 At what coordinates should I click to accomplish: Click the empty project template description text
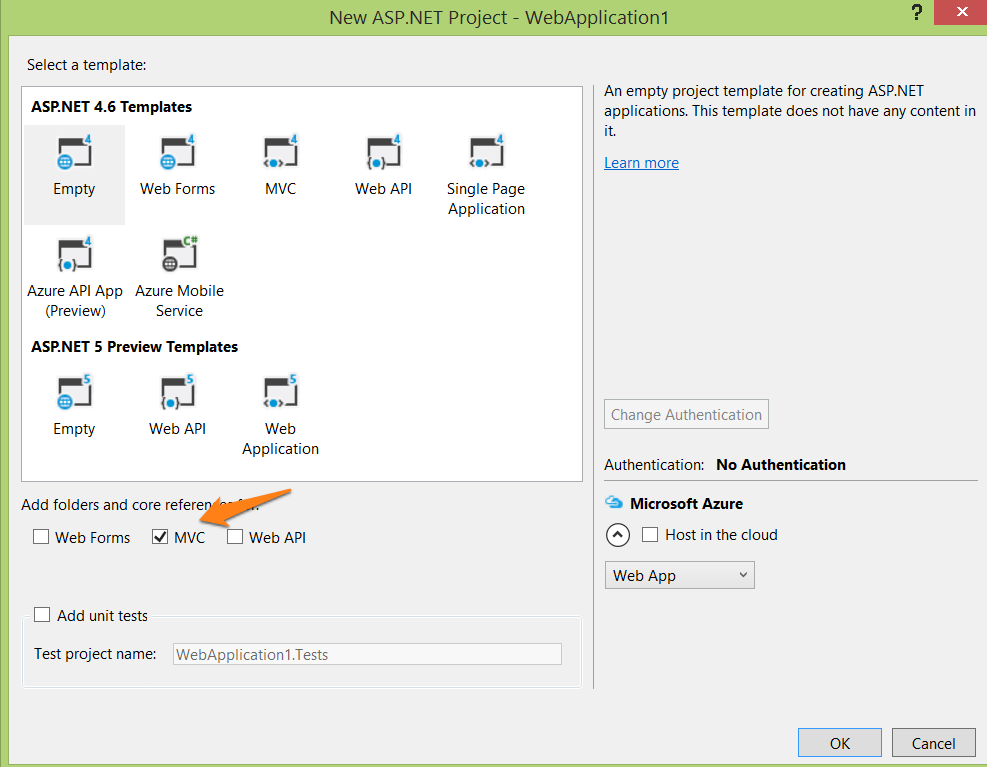pyautogui.click(x=790, y=111)
